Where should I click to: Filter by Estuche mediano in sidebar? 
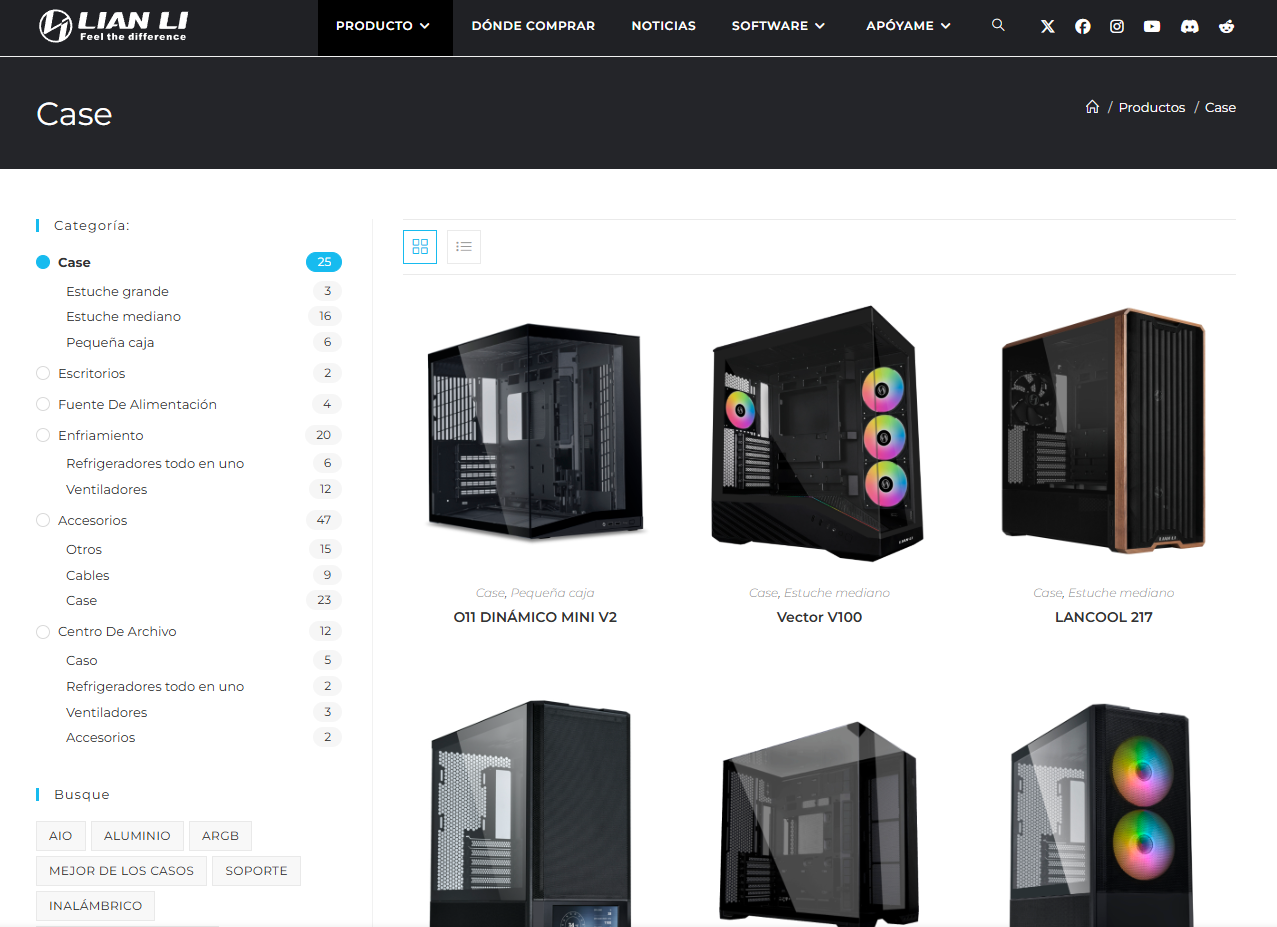click(x=123, y=316)
